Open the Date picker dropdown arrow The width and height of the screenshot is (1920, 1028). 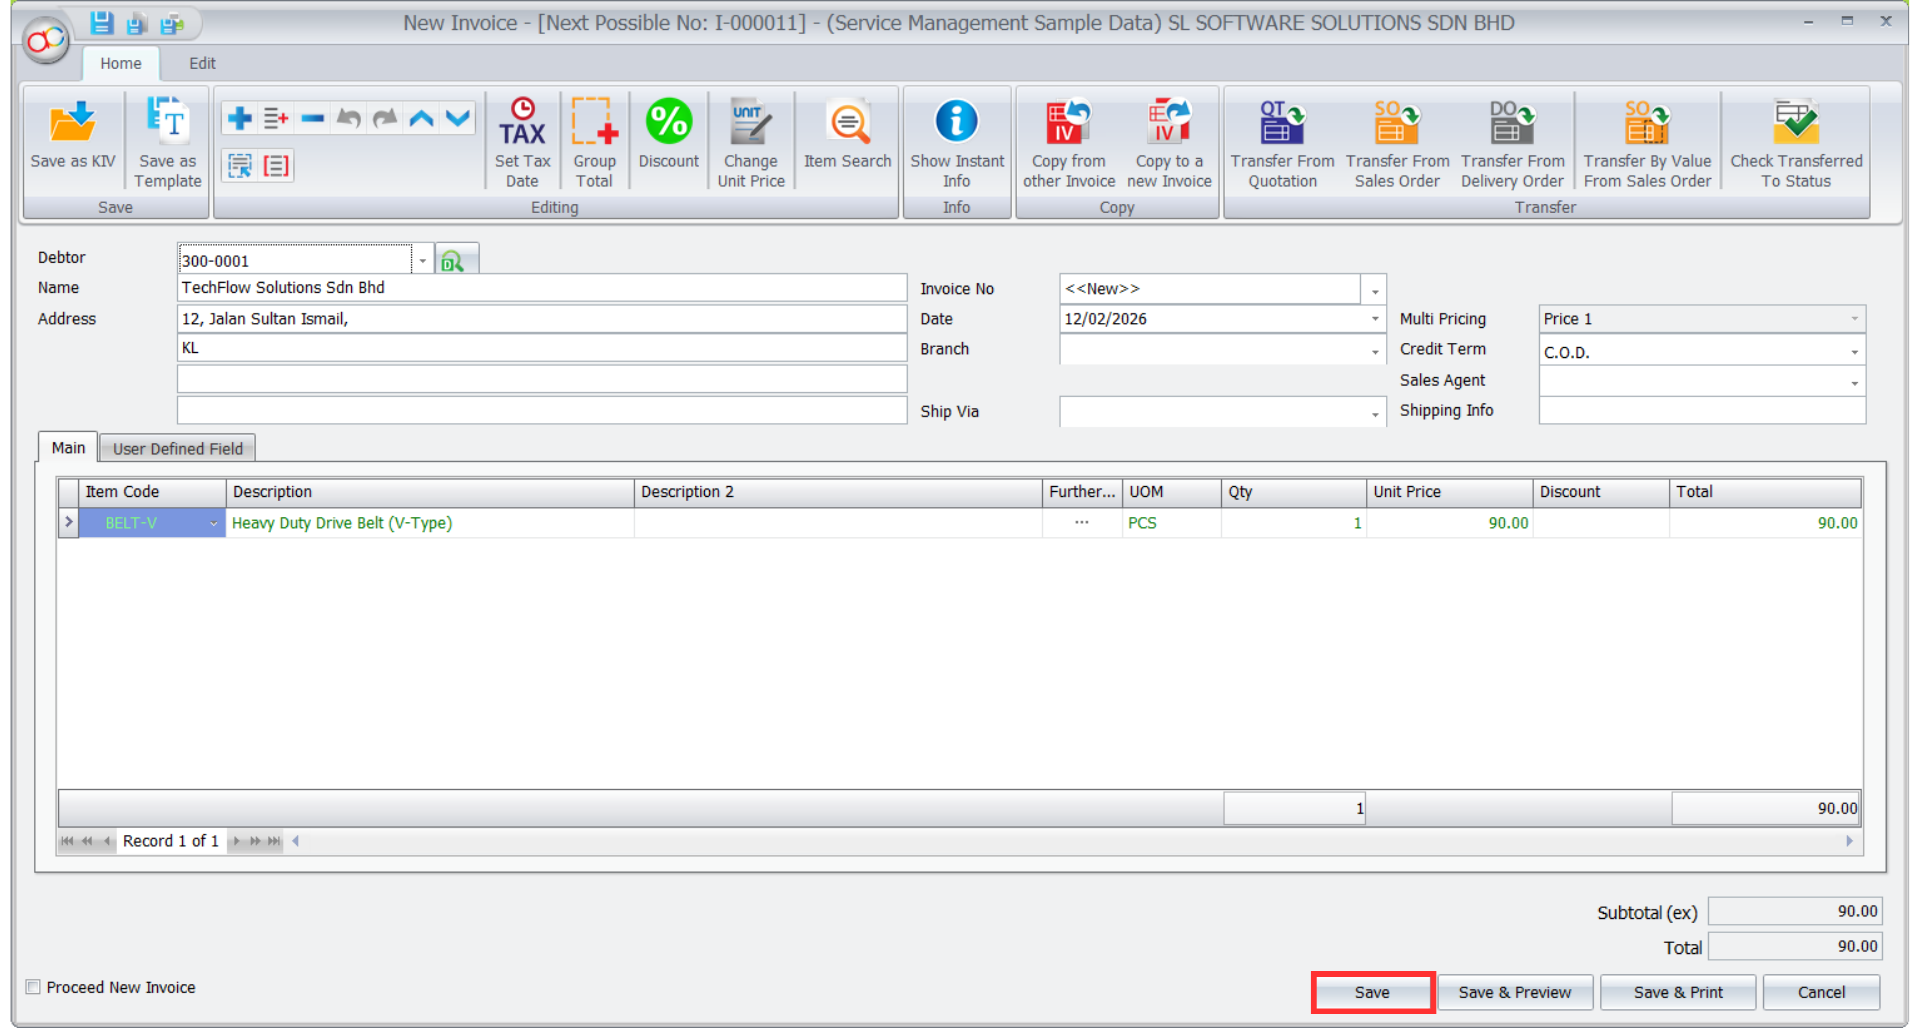(x=1375, y=319)
